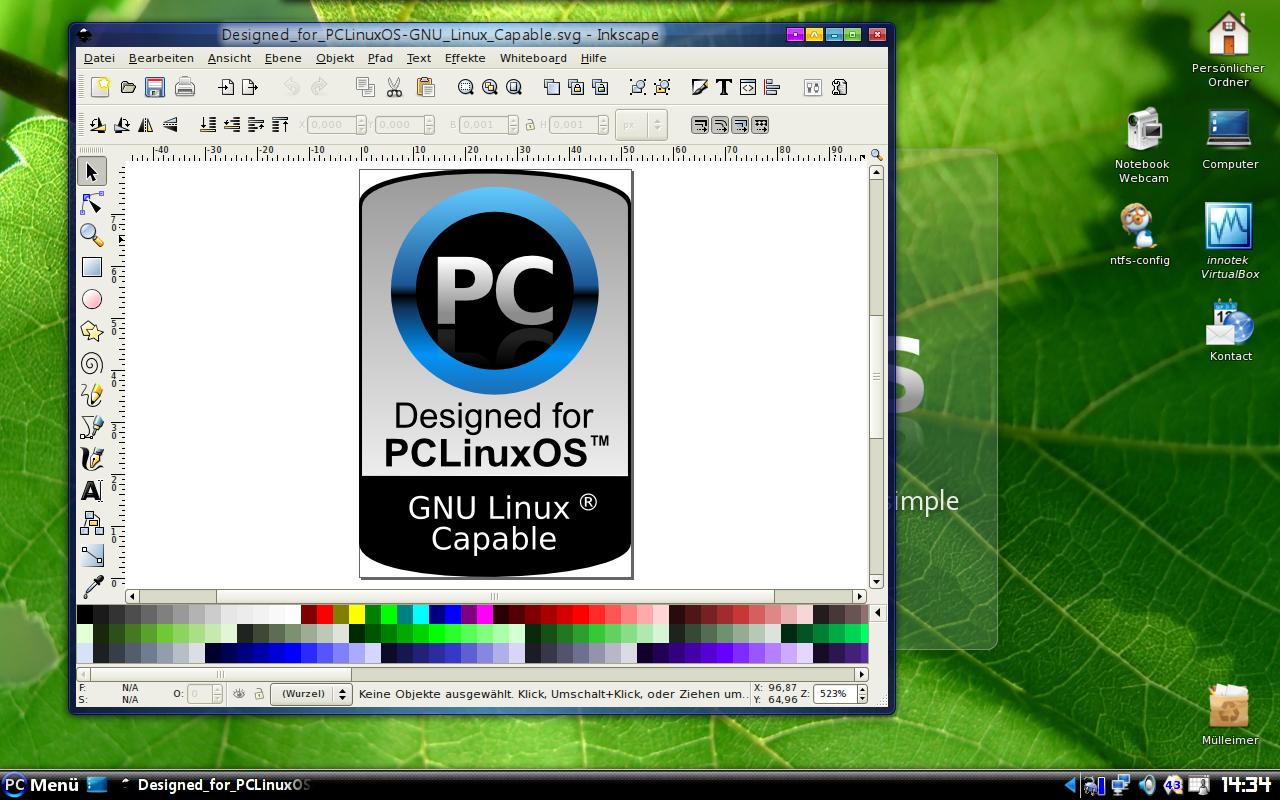This screenshot has height=800, width=1280.
Task: Click the Paste clipboard icon
Action: (x=425, y=87)
